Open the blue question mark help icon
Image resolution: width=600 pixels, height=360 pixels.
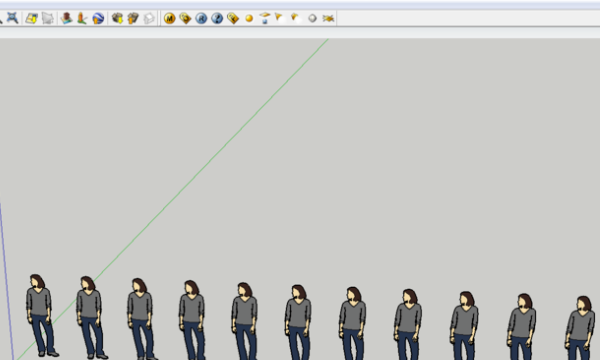217,18
